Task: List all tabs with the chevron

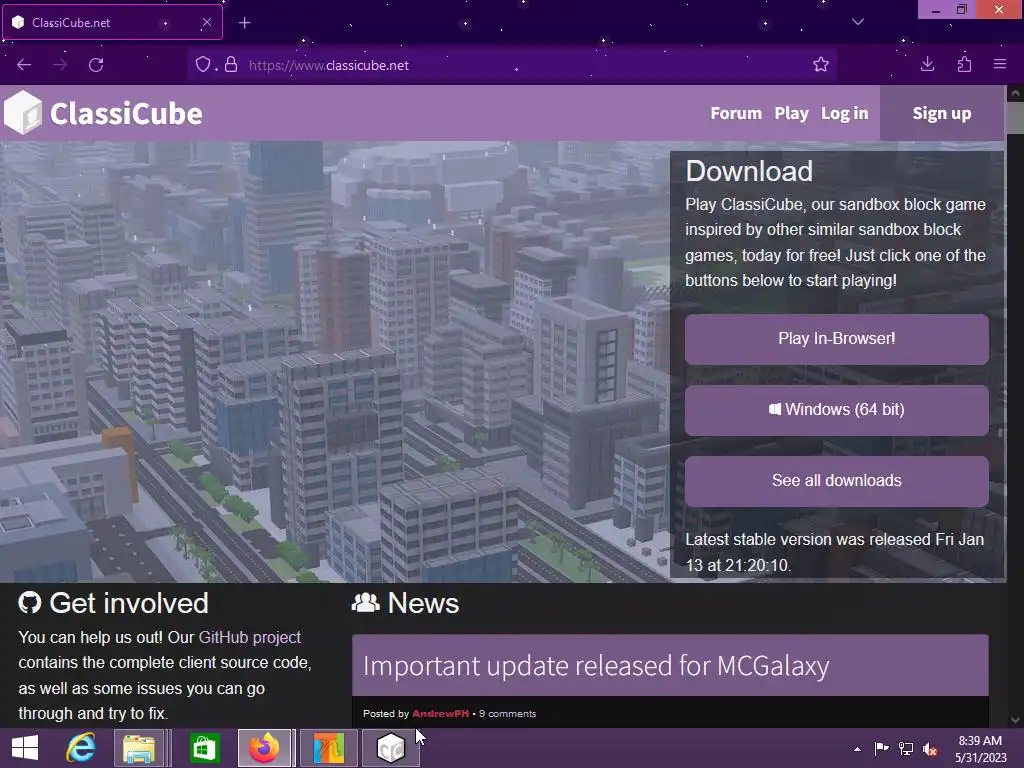Action: tap(858, 22)
